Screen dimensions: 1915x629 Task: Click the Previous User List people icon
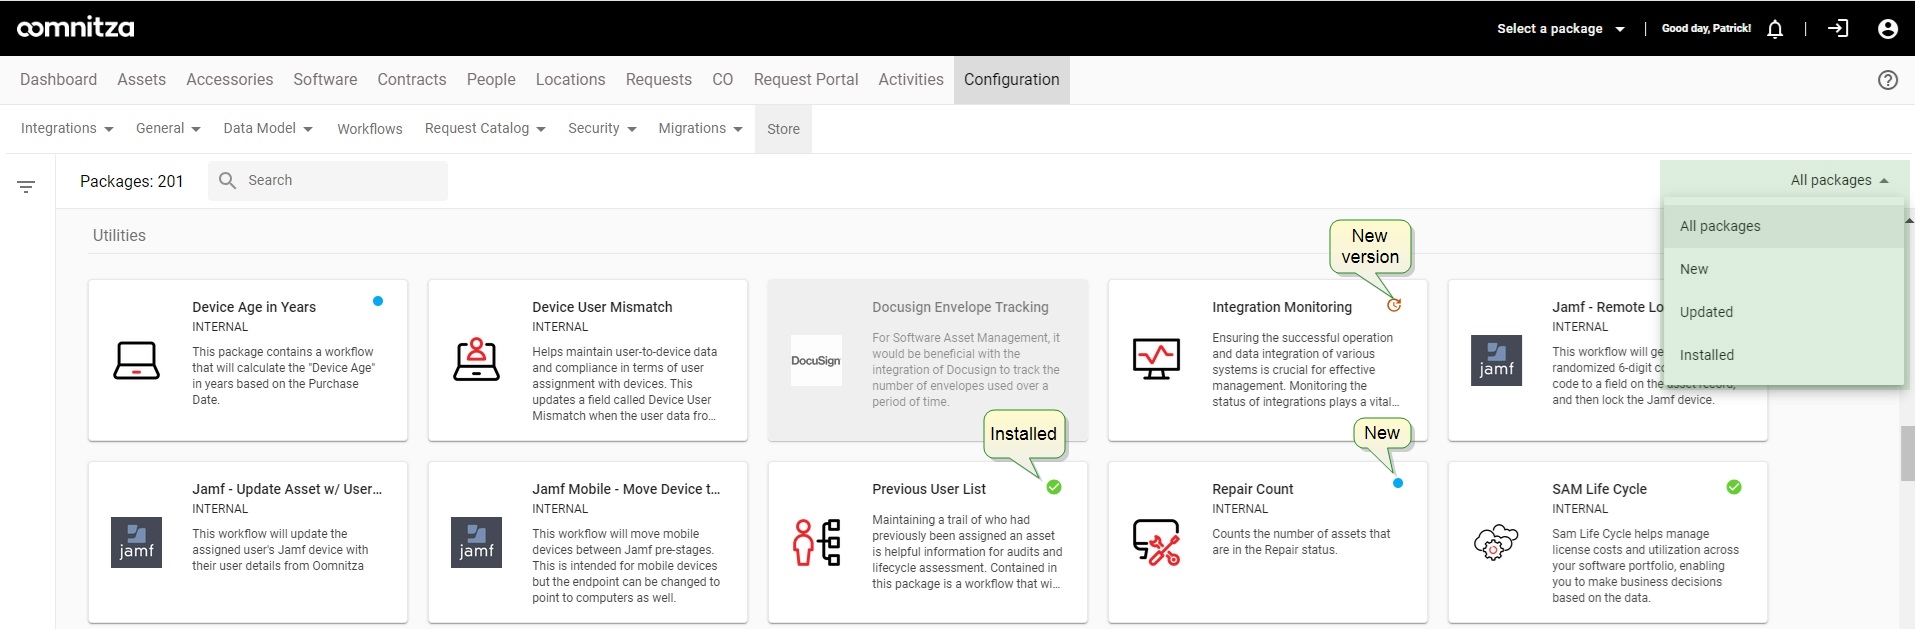(817, 542)
